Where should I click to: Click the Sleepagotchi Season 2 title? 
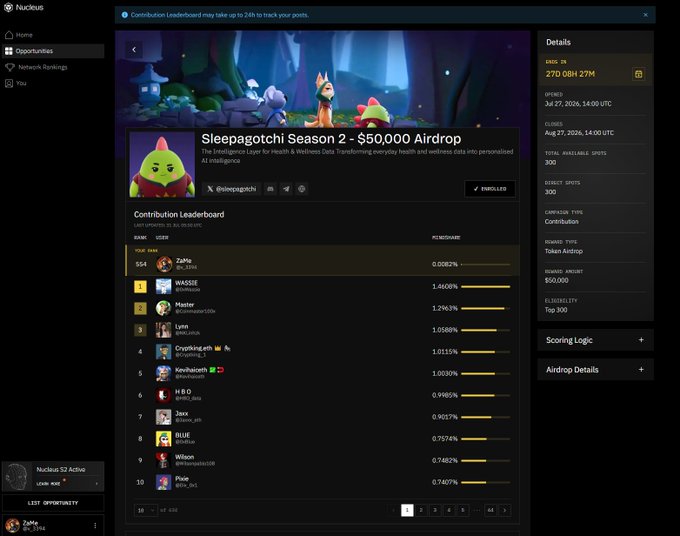(x=331, y=139)
